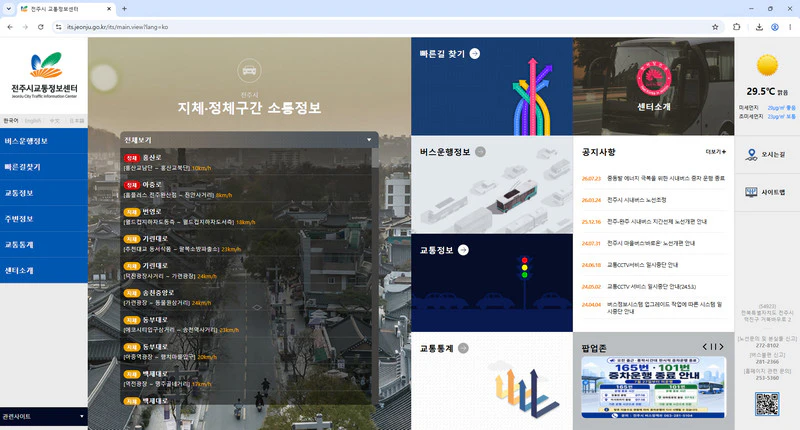Image resolution: width=800 pixels, height=430 pixels.
Task: Click the arrow icon beside 교통정보 tile
Action: (x=463, y=250)
